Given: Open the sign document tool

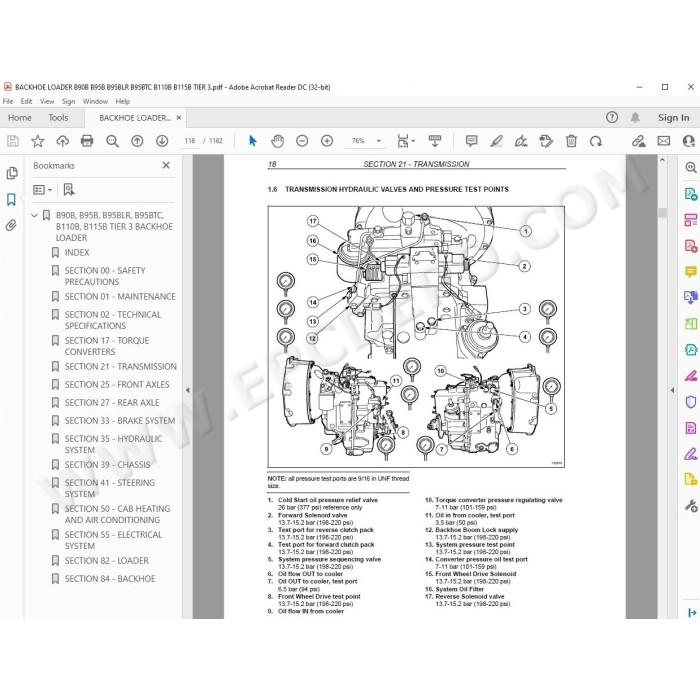Looking at the screenshot, I should tap(521, 141).
